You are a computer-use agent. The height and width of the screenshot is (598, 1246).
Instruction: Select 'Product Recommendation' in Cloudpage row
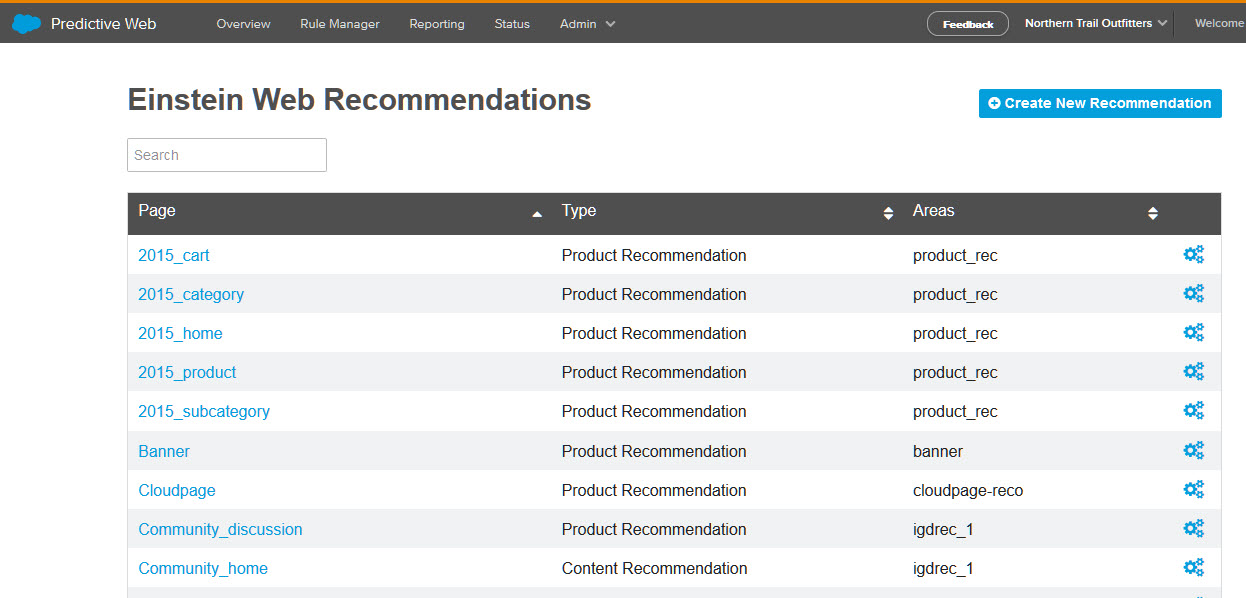(654, 490)
